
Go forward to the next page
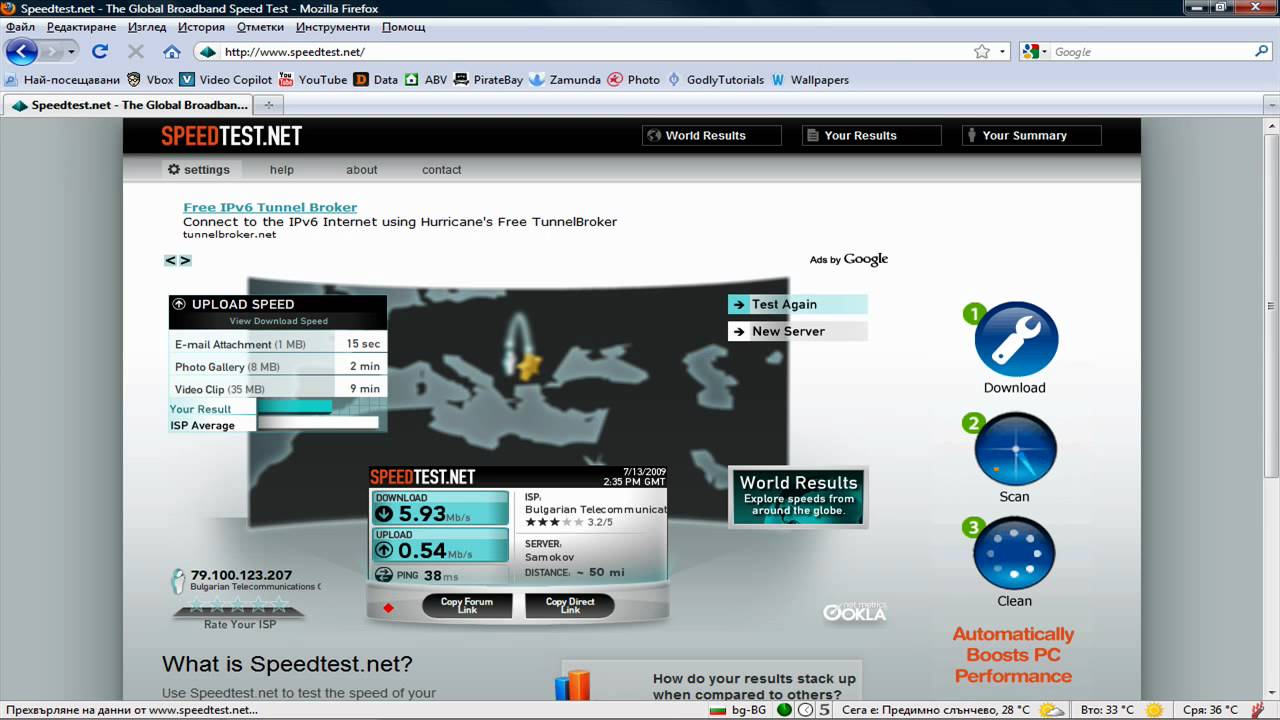tap(51, 51)
